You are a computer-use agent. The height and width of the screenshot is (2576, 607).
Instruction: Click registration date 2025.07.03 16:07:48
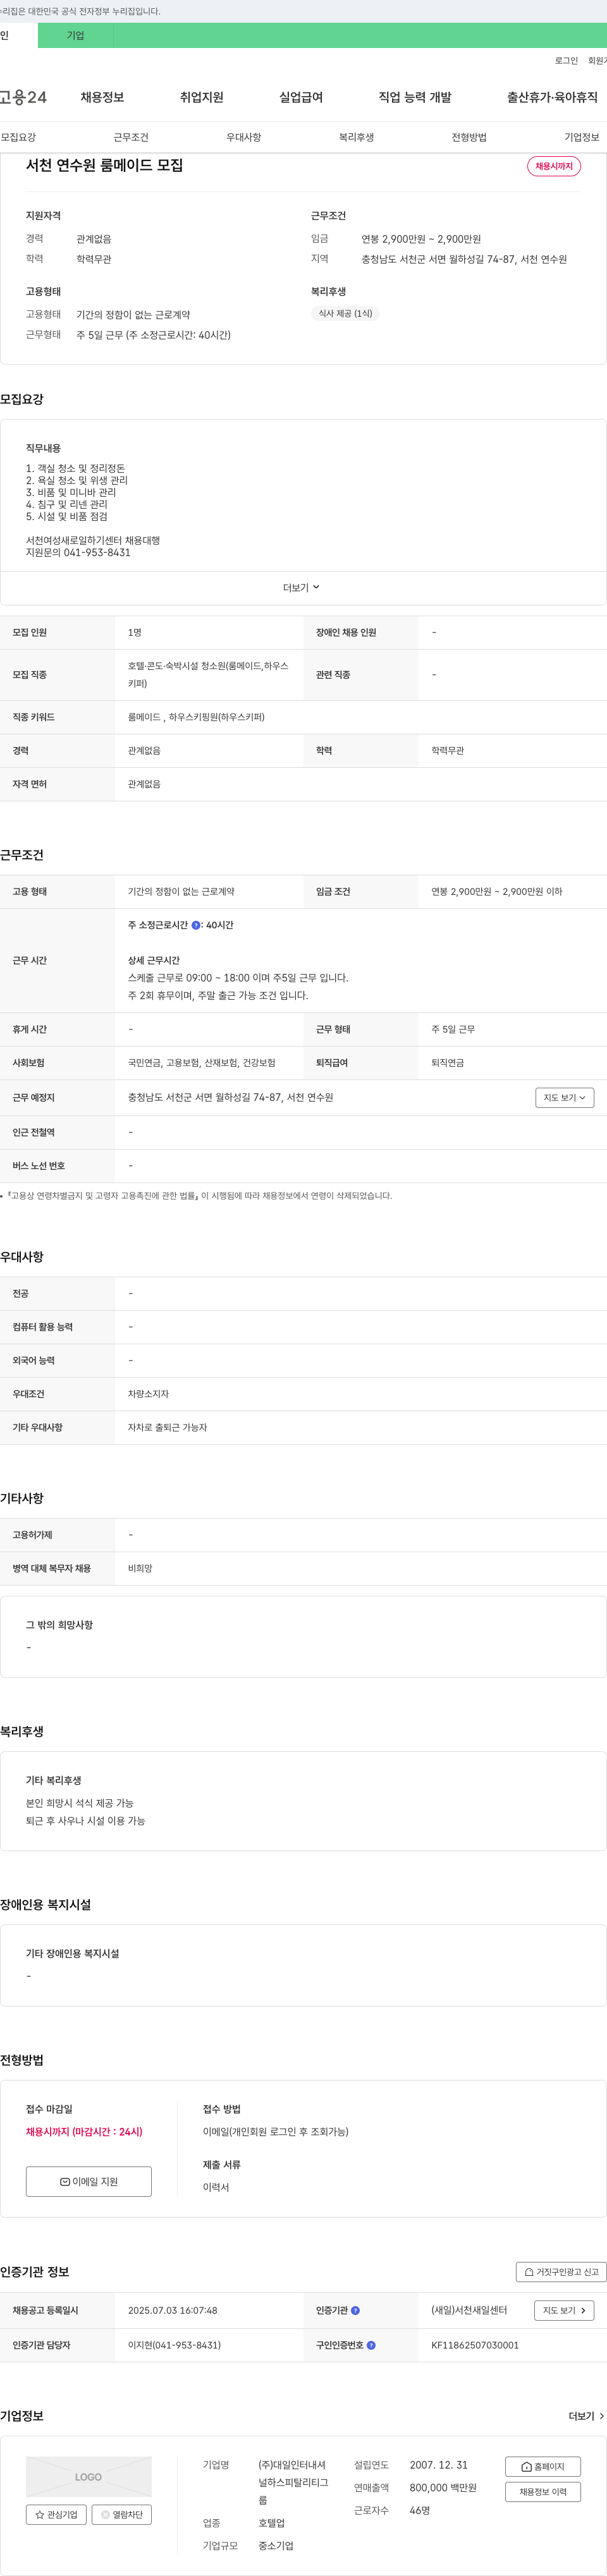click(x=172, y=2310)
